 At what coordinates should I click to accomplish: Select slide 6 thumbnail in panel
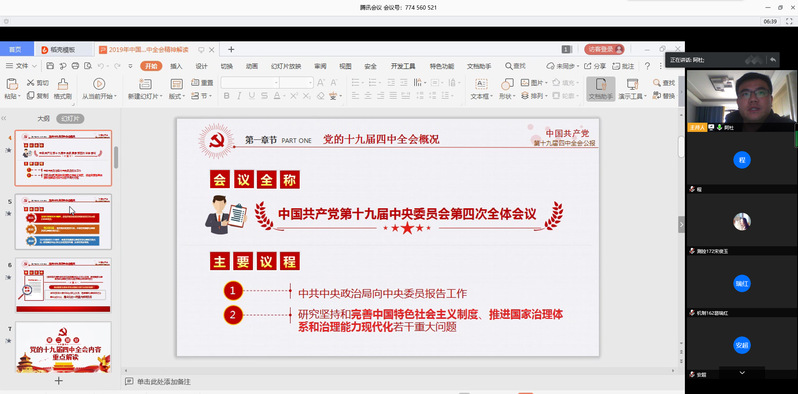coord(63,285)
